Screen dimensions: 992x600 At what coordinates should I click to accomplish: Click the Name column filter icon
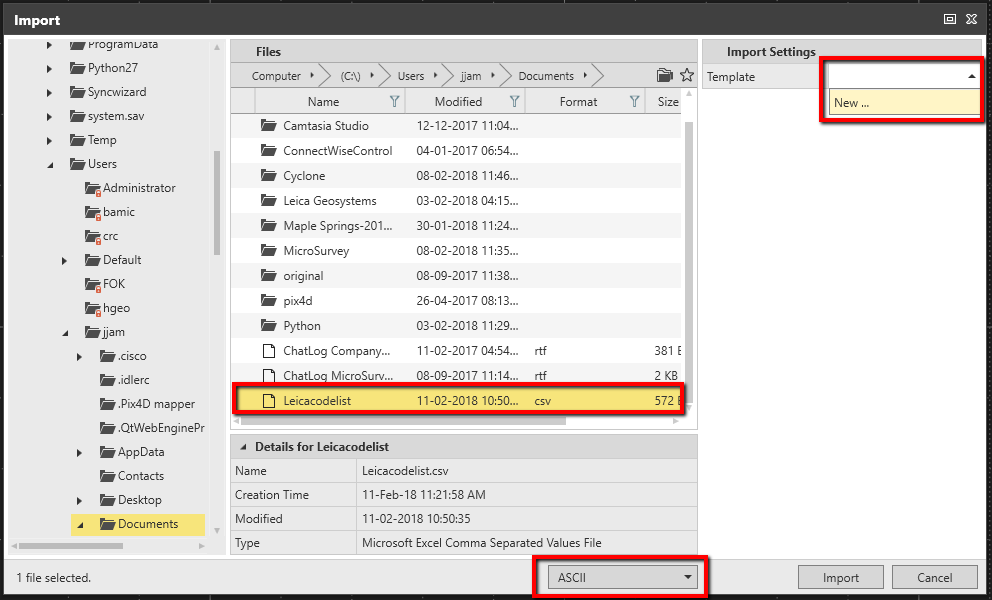point(394,101)
